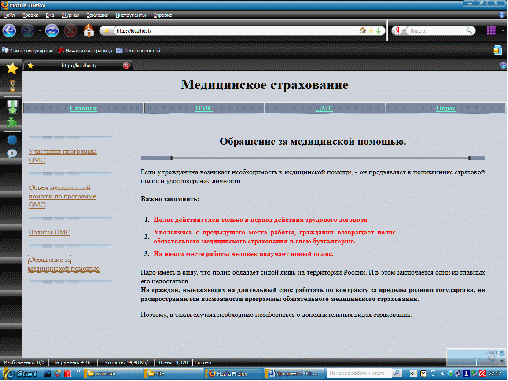Open the large star Bookmarks sidebar icon
508x381 pixels.
click(12, 68)
